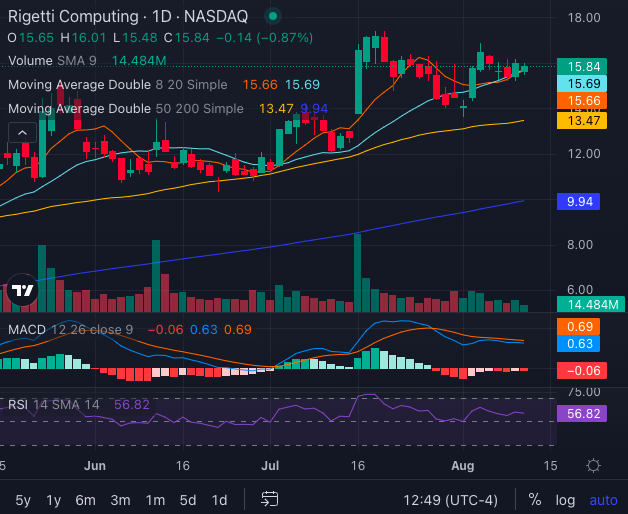Toggle percent scale mode
This screenshot has height=514, width=628.
coord(535,500)
